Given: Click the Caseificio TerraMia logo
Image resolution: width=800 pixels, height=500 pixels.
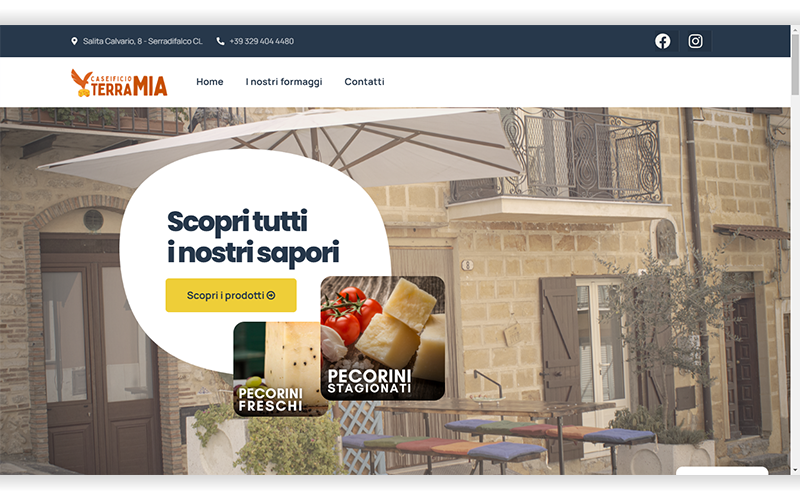Looking at the screenshot, I should coord(119,83).
